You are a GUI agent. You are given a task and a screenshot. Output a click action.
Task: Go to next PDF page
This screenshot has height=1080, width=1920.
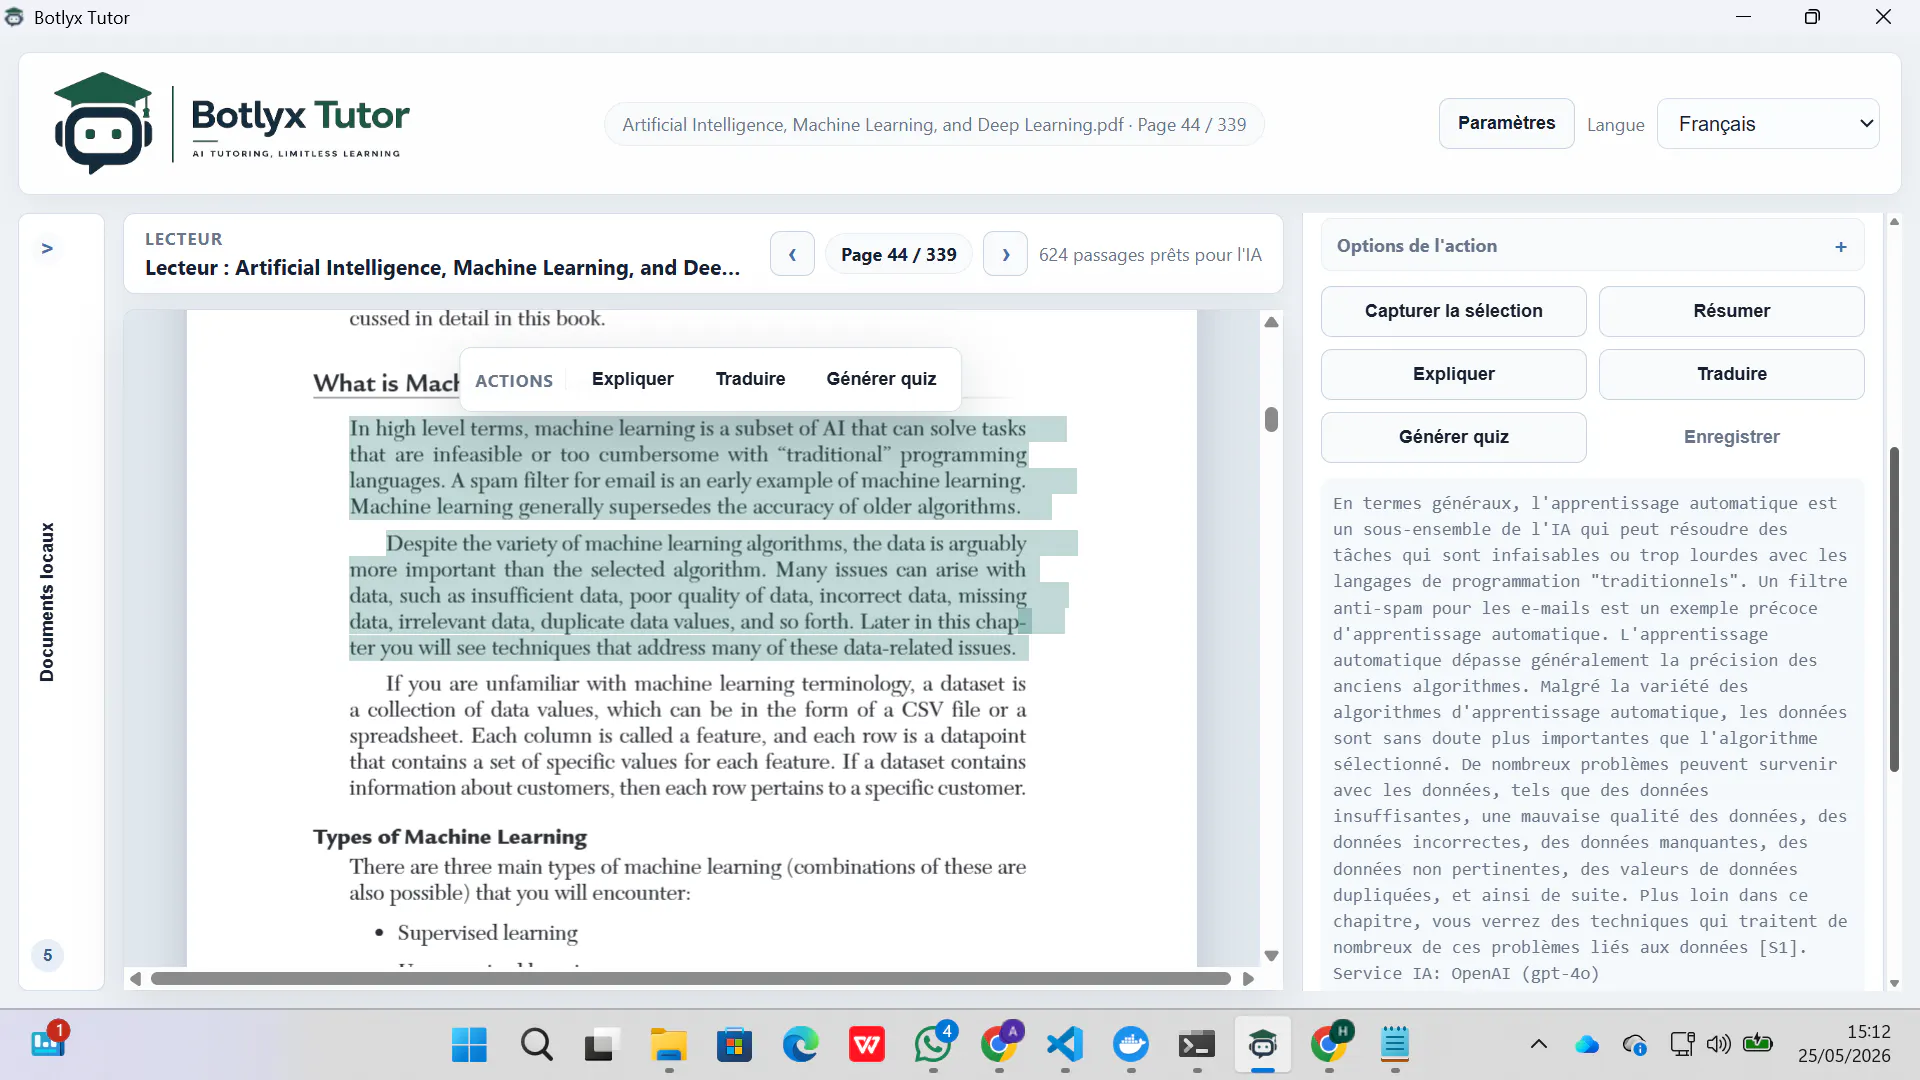[1005, 254]
